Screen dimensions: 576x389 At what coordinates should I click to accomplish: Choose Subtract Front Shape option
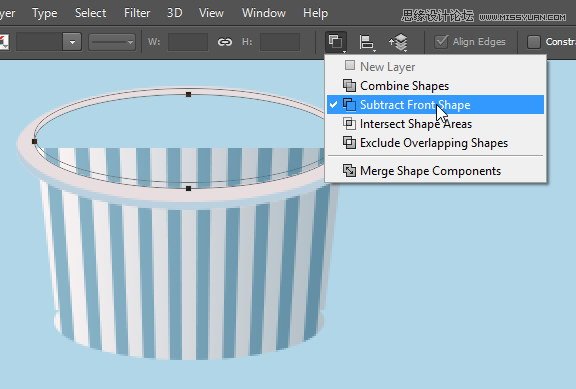[x=435, y=105]
